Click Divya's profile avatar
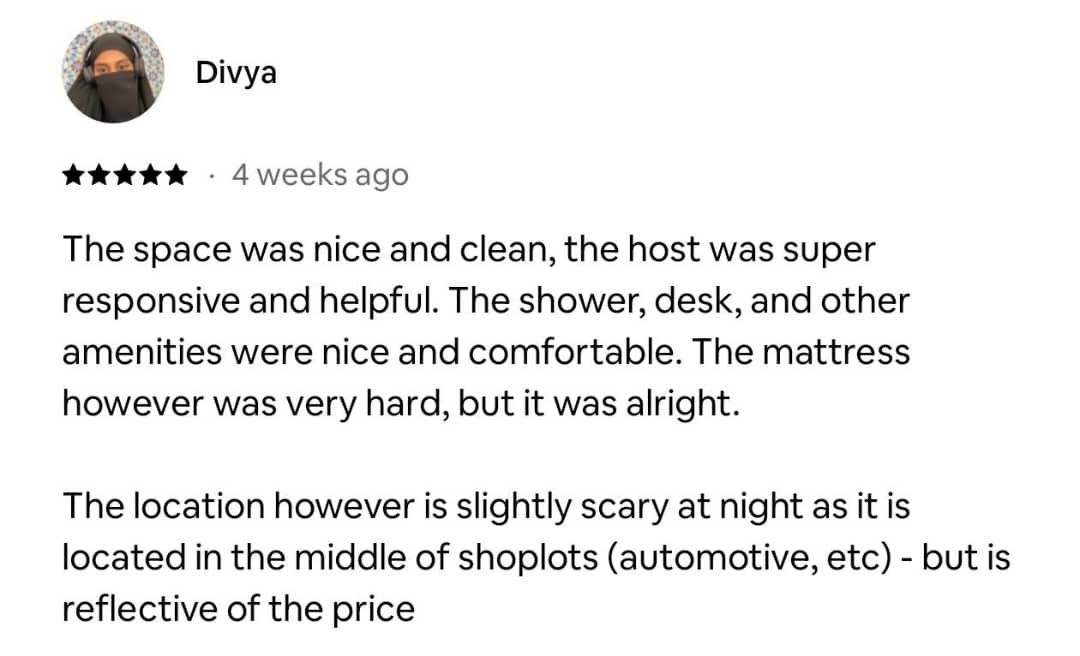 coord(111,72)
